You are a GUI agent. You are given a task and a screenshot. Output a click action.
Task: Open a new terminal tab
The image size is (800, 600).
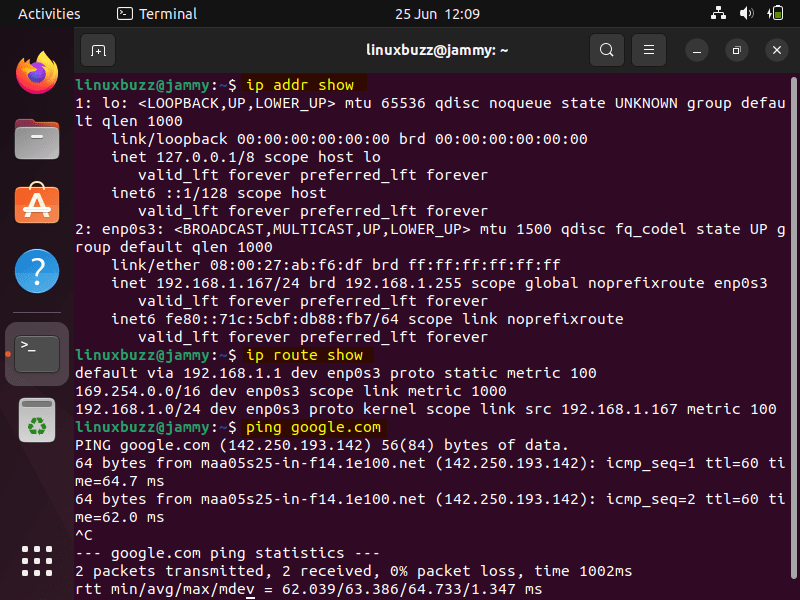[96, 49]
